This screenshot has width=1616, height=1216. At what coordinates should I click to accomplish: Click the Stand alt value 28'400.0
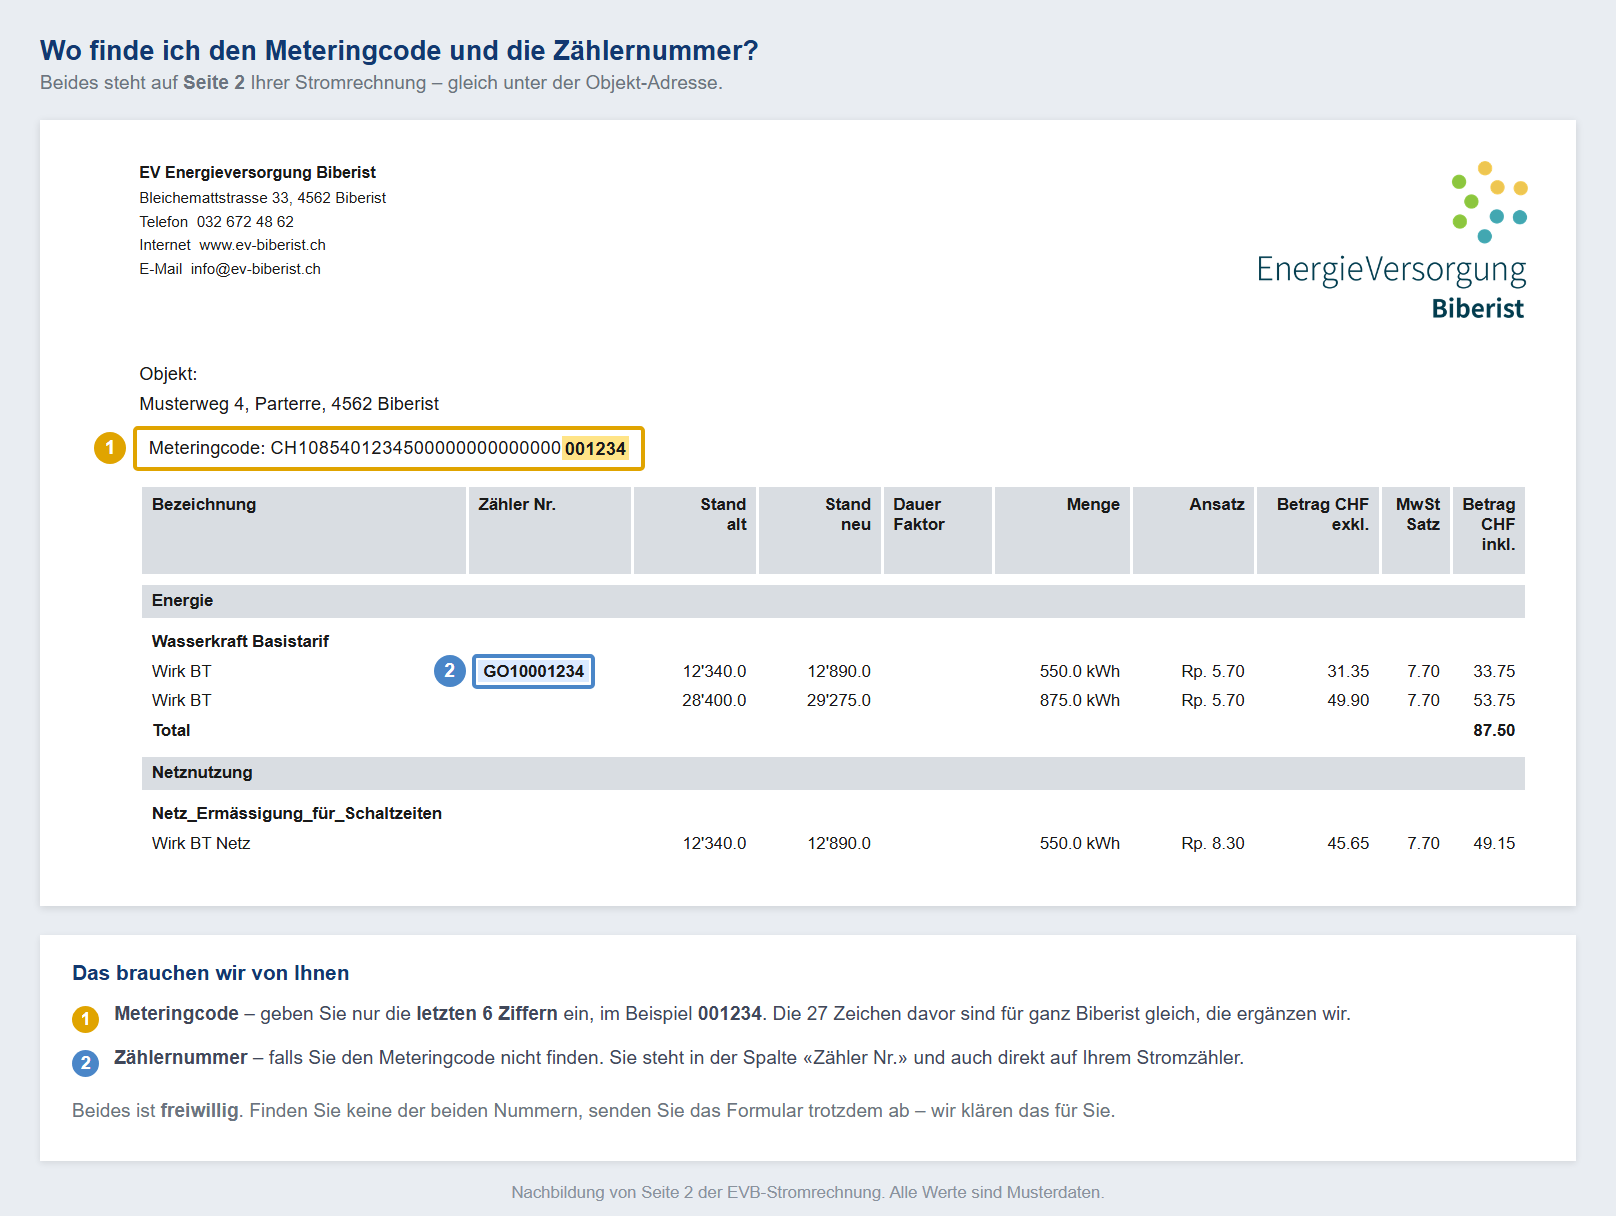tap(714, 700)
